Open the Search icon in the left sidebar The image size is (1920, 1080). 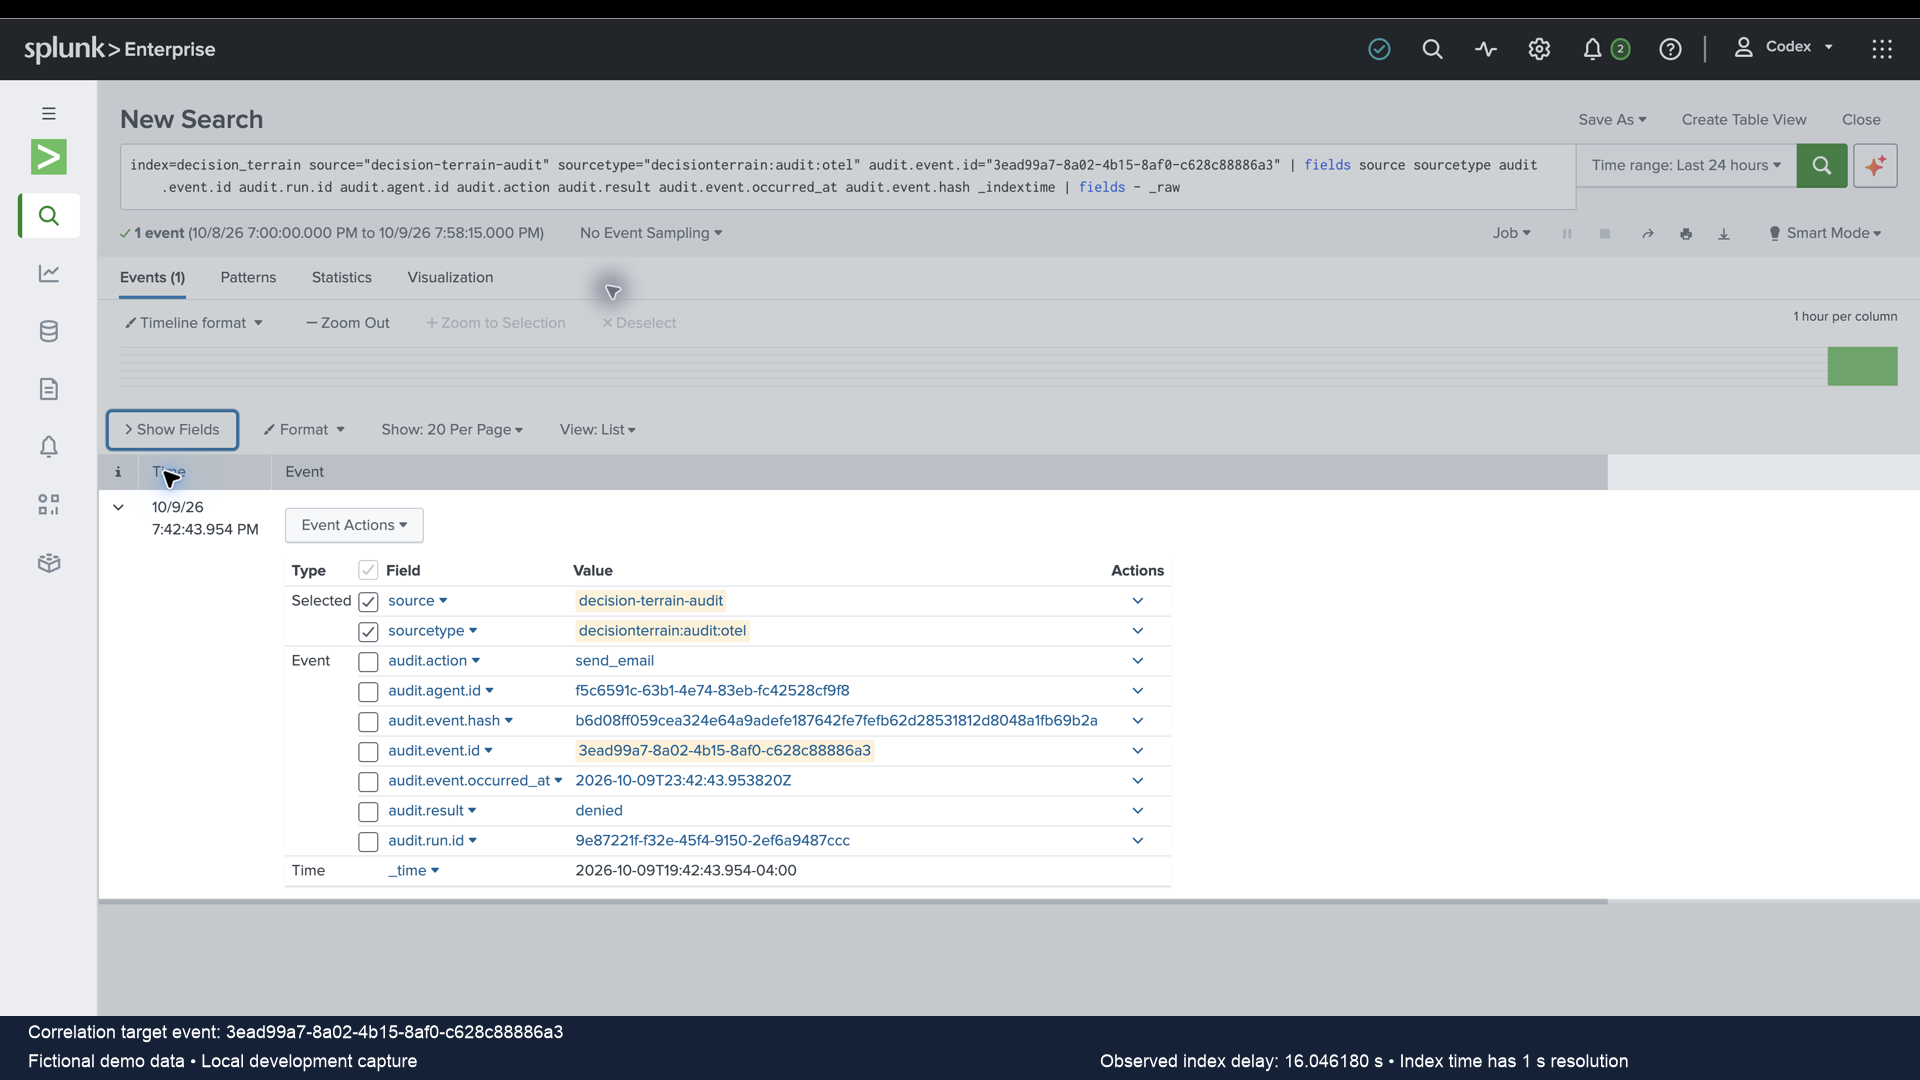tap(49, 216)
